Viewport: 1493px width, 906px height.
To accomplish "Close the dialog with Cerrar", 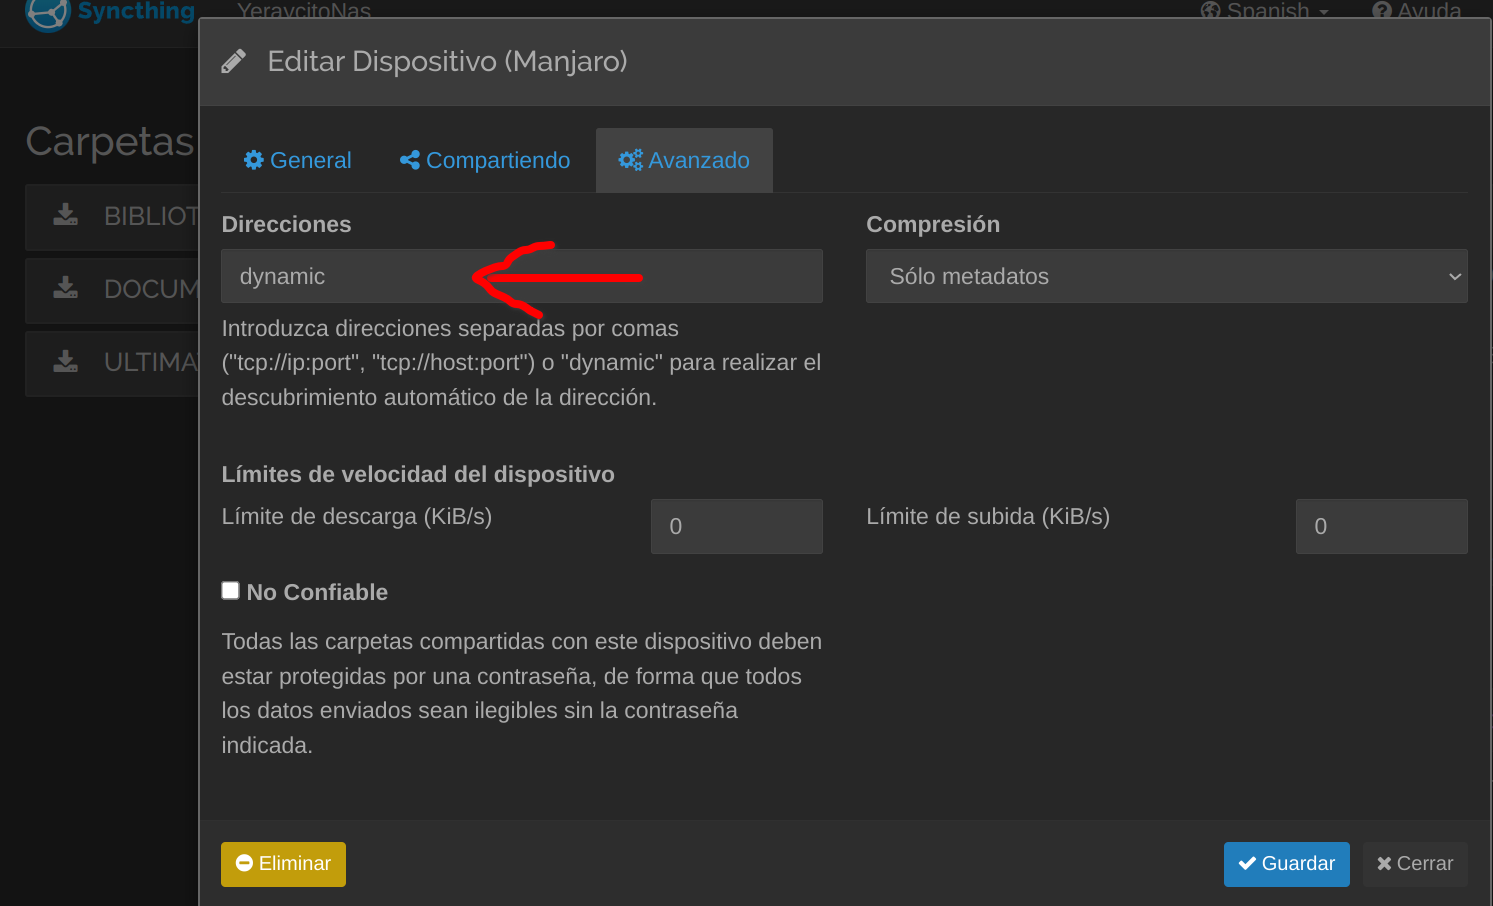I will 1414,864.
